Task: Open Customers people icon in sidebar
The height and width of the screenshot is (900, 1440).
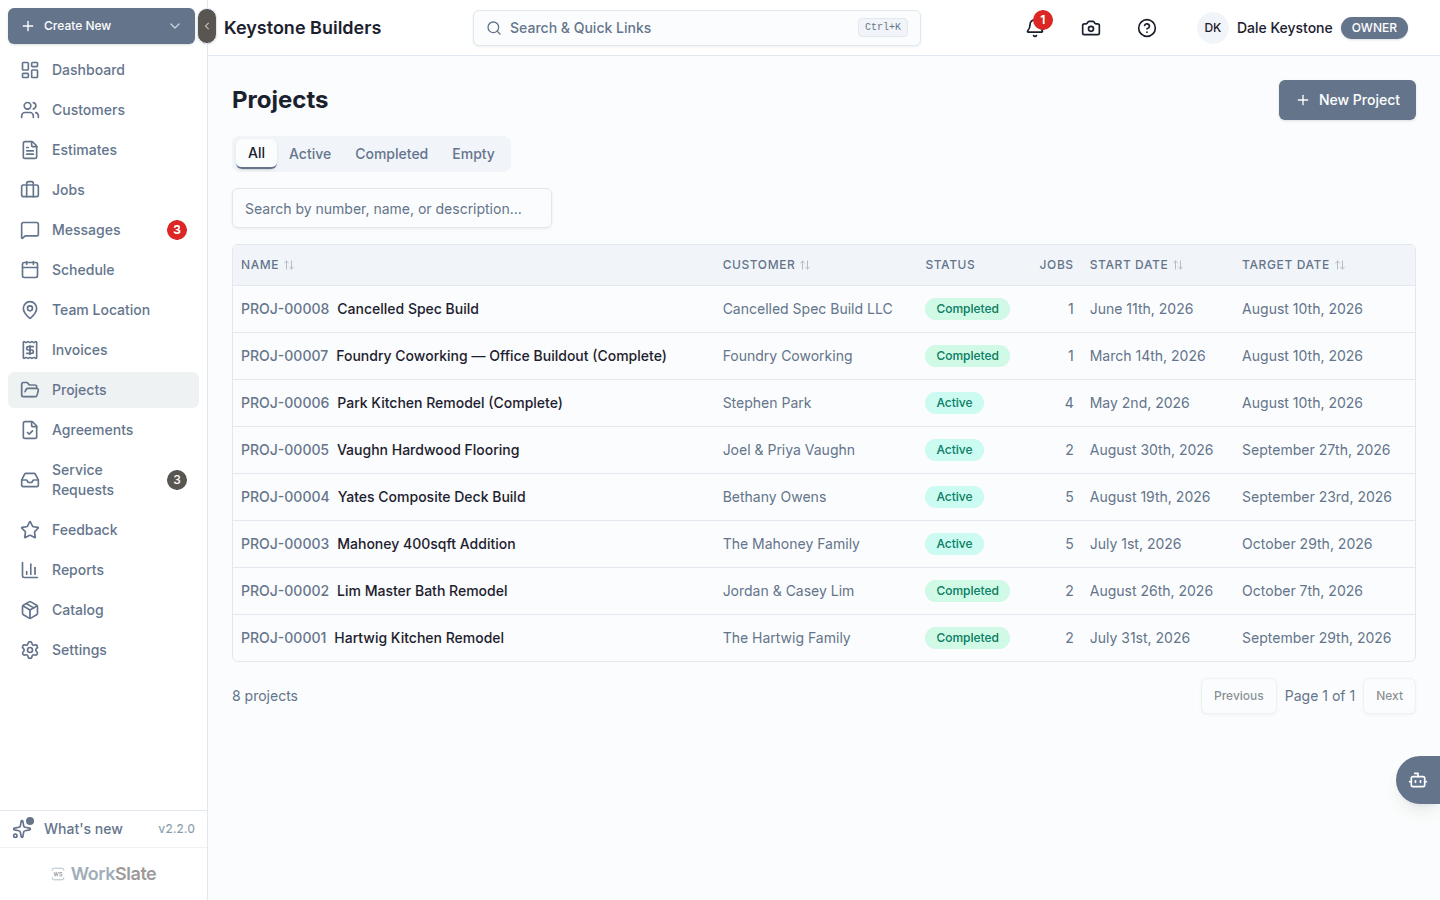Action: pos(30,110)
